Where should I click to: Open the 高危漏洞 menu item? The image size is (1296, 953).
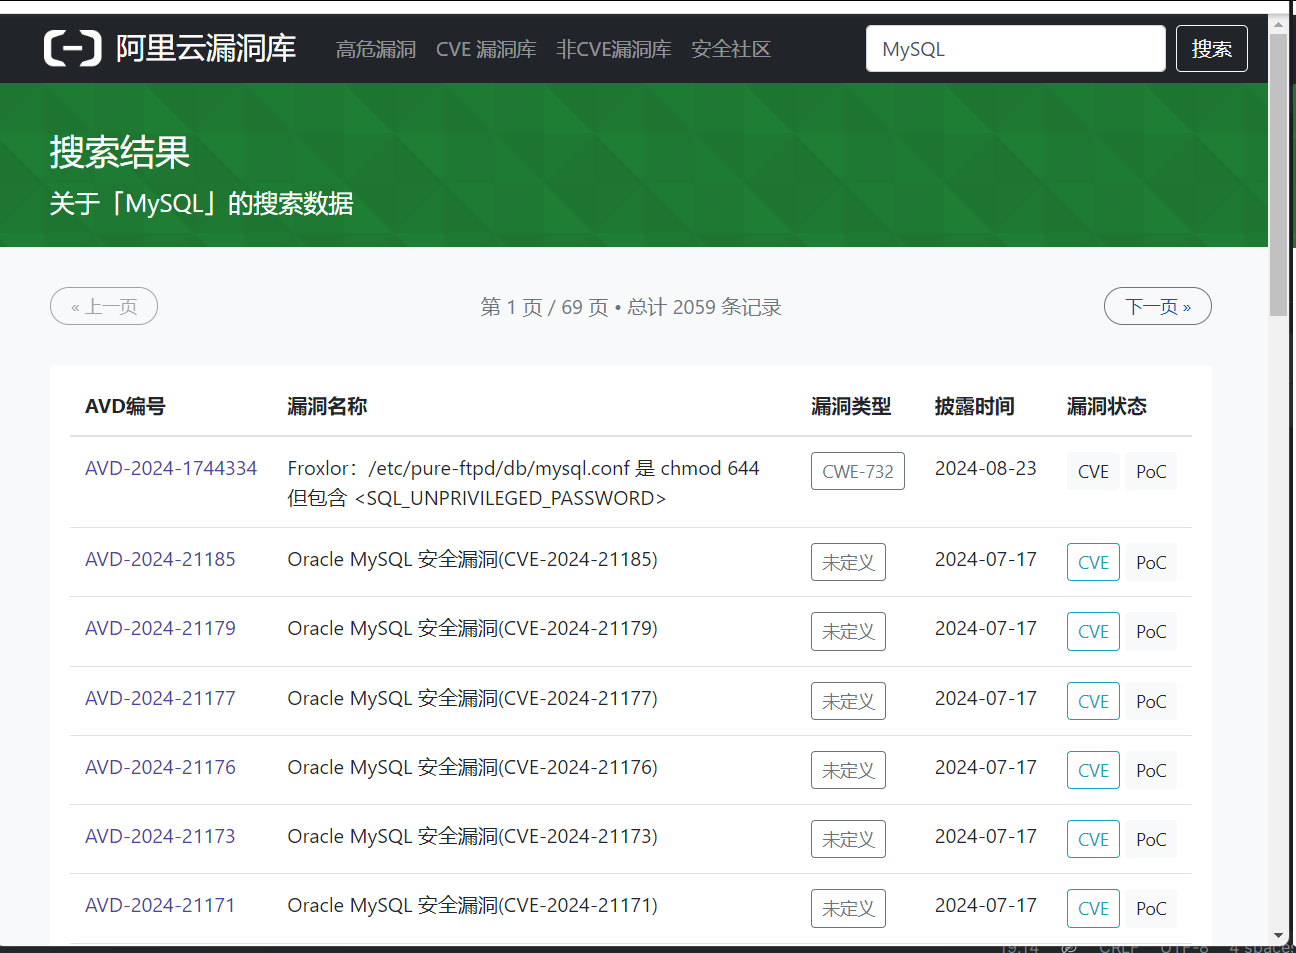pos(376,48)
